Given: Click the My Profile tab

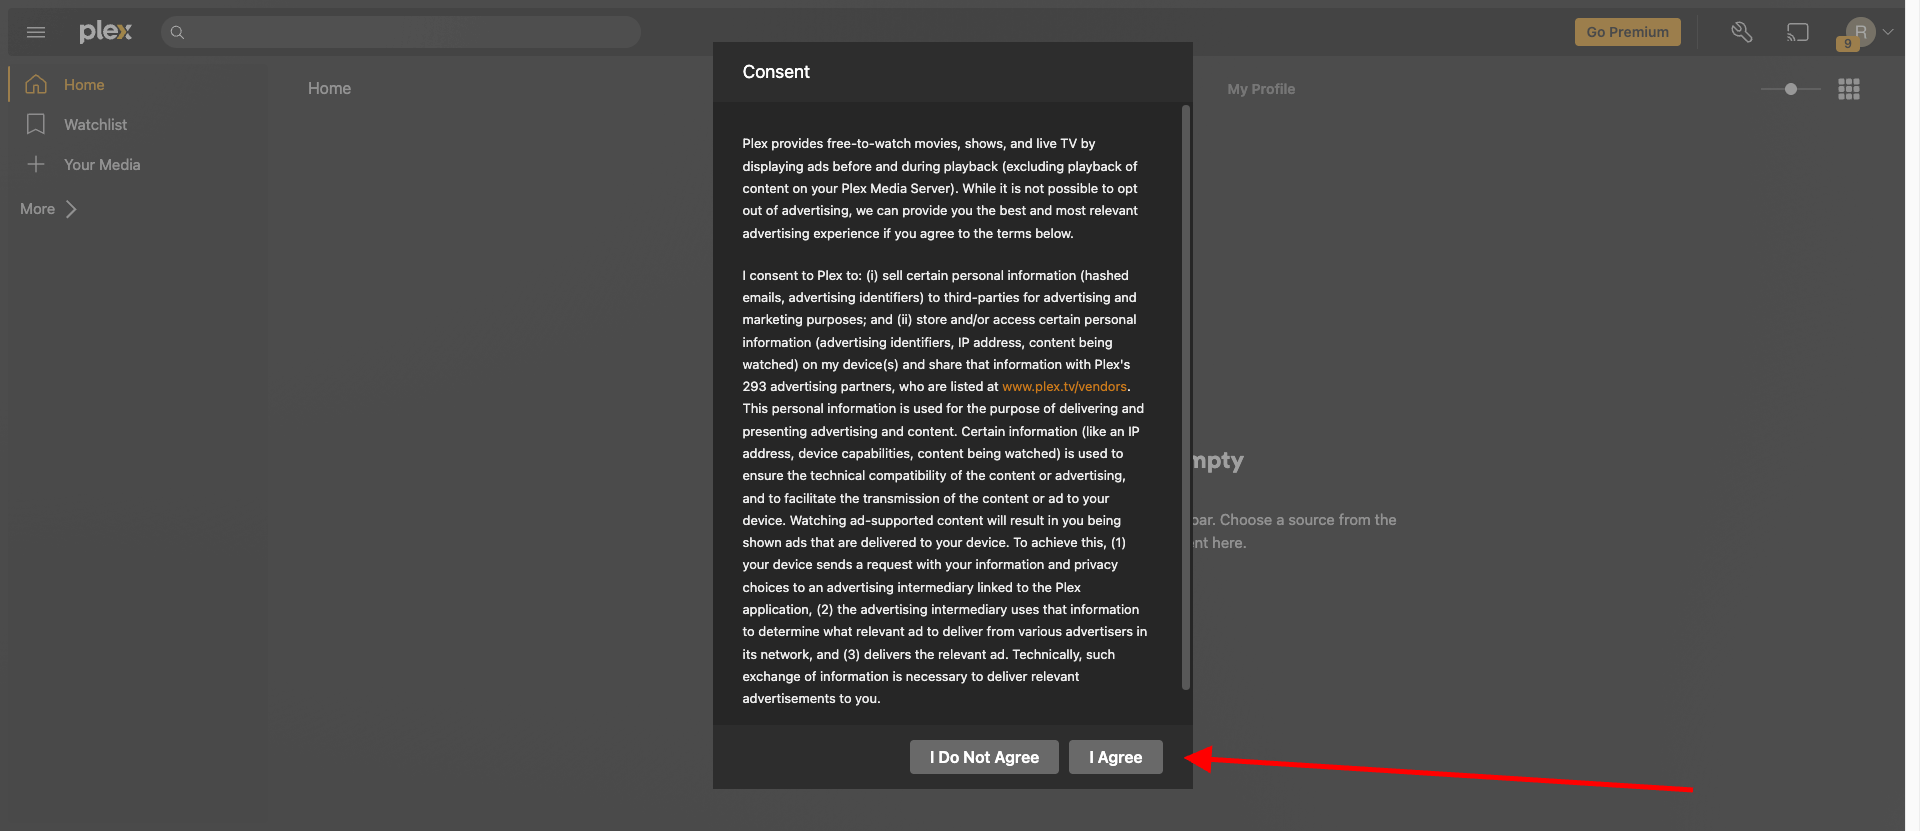Looking at the screenshot, I should [x=1261, y=89].
